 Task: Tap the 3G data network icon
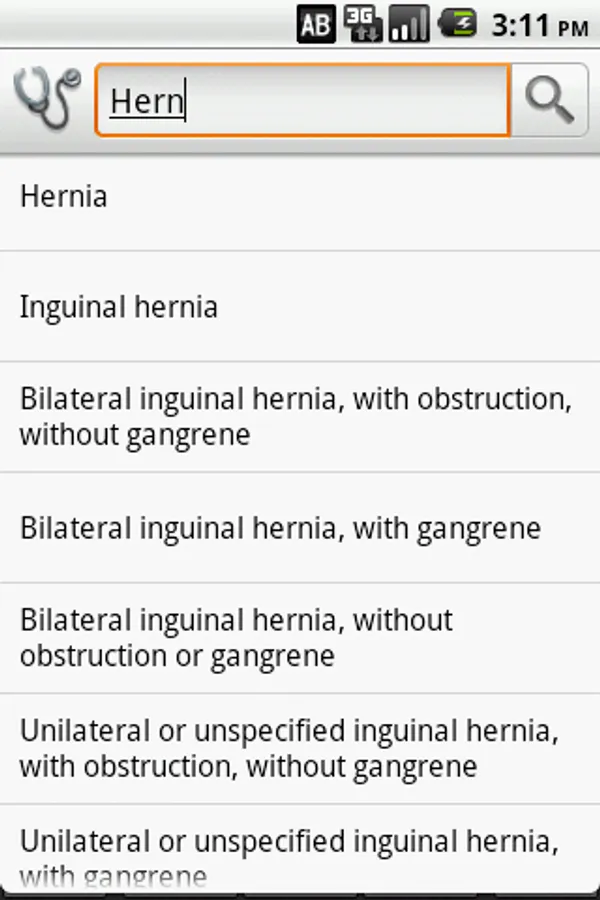pos(362,24)
